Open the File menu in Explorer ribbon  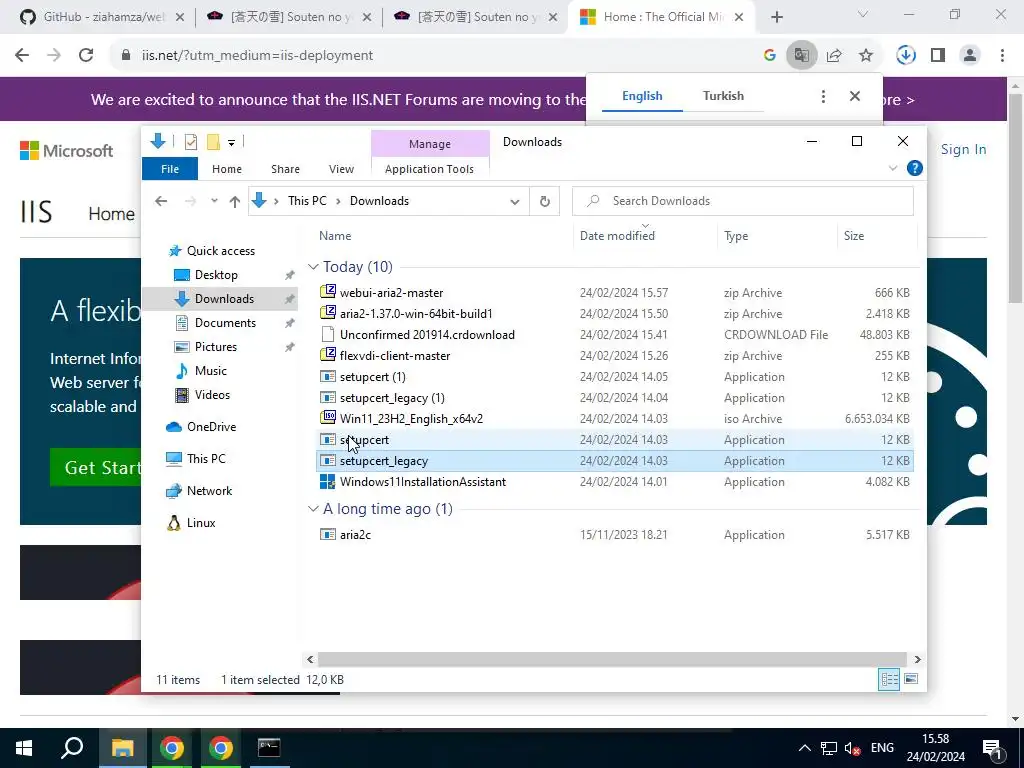(x=170, y=169)
